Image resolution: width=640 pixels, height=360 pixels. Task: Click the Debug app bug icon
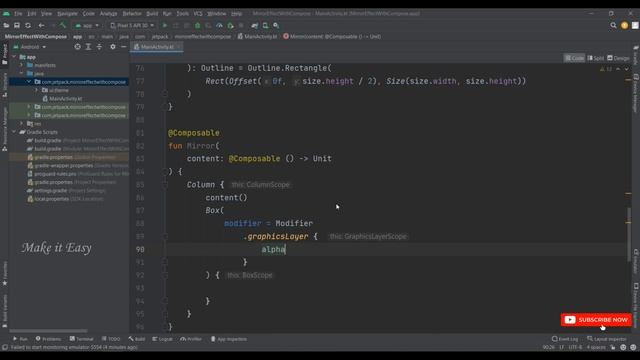pyautogui.click(x=198, y=25)
